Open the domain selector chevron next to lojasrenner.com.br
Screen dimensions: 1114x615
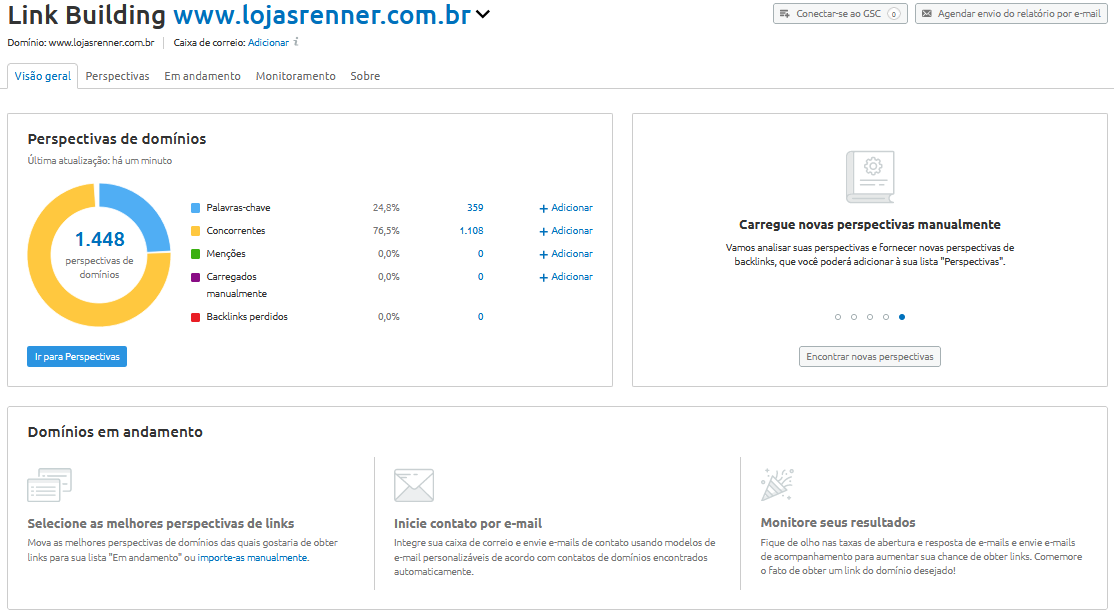(x=483, y=16)
